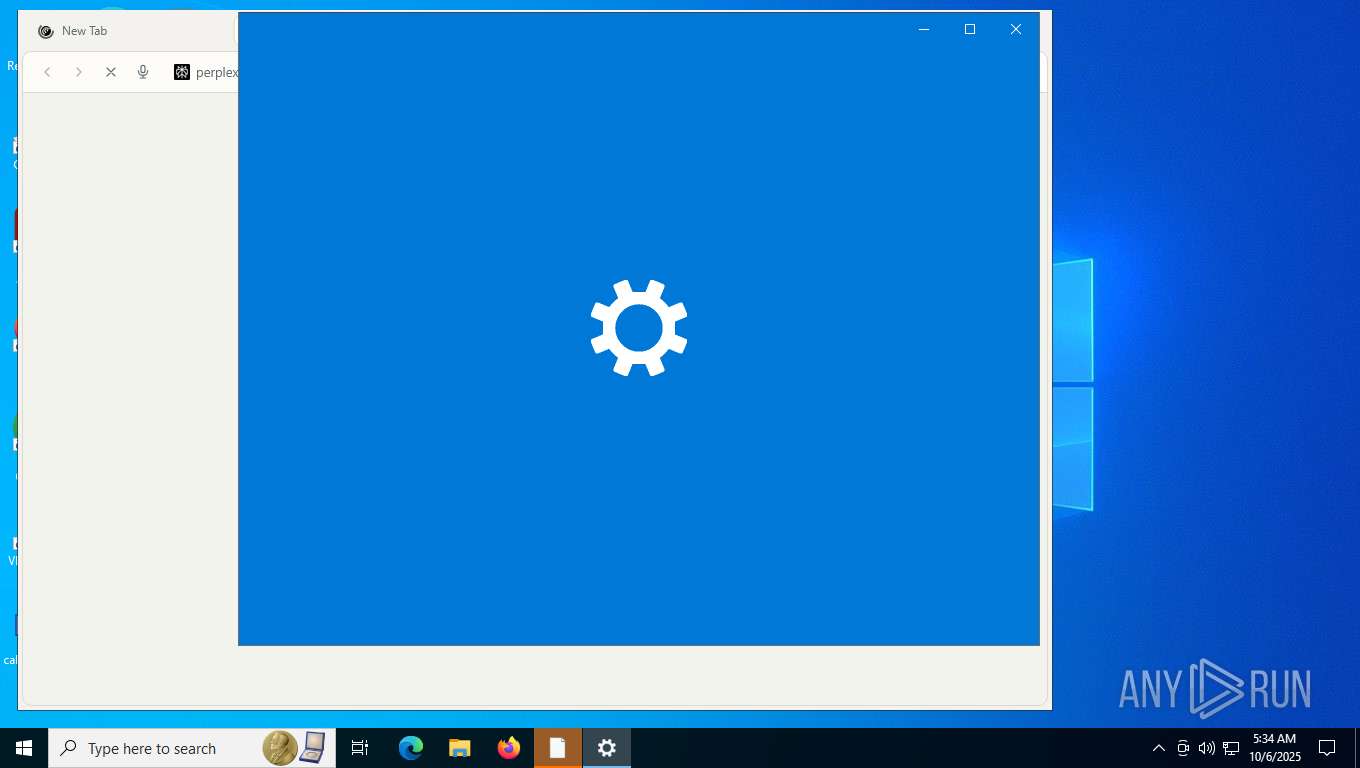The width and height of the screenshot is (1360, 768).
Task: Go forward in the browser
Action: (x=79, y=72)
